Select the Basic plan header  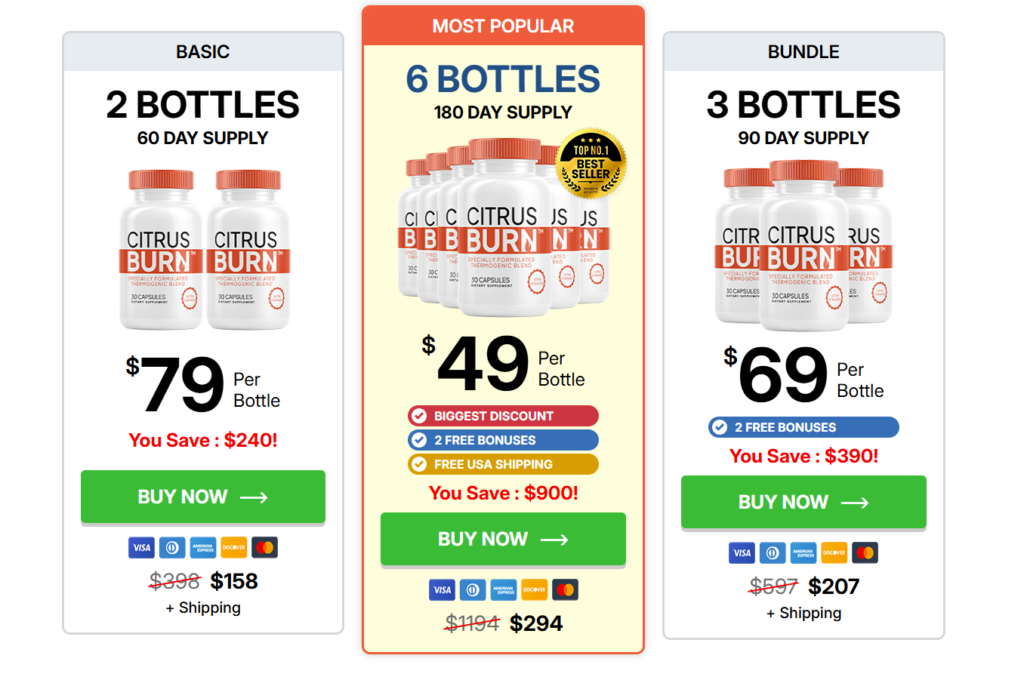tap(202, 51)
